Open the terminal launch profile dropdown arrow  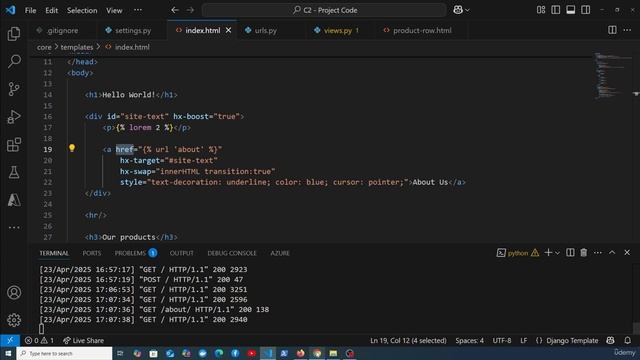[x=557, y=253]
